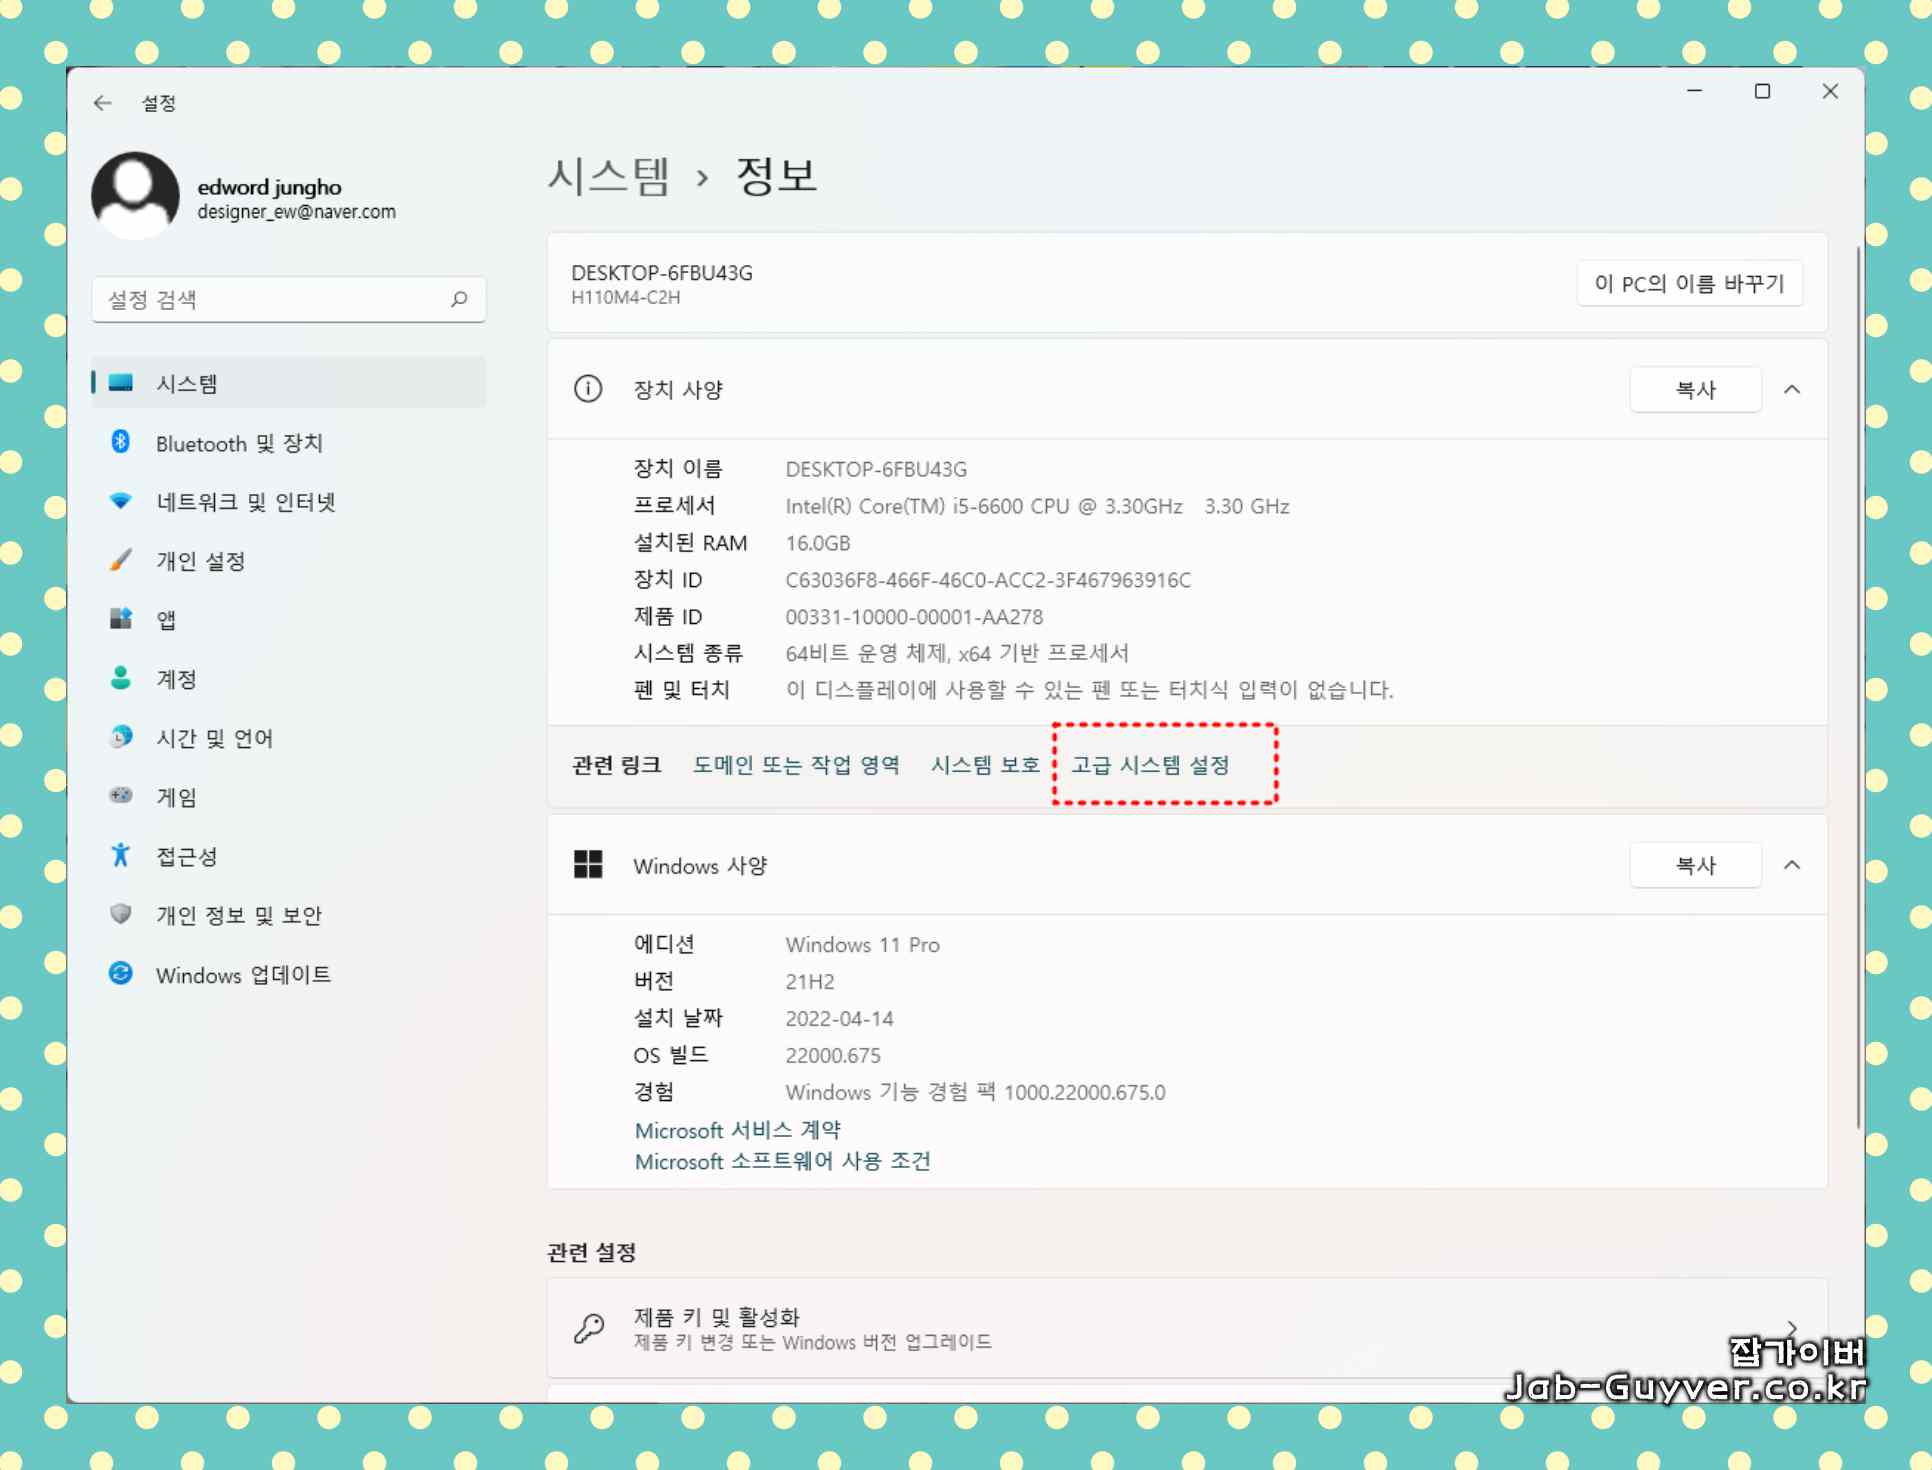The image size is (1932, 1470).
Task: Open the 고급 시스템 설정 link
Action: click(1150, 765)
